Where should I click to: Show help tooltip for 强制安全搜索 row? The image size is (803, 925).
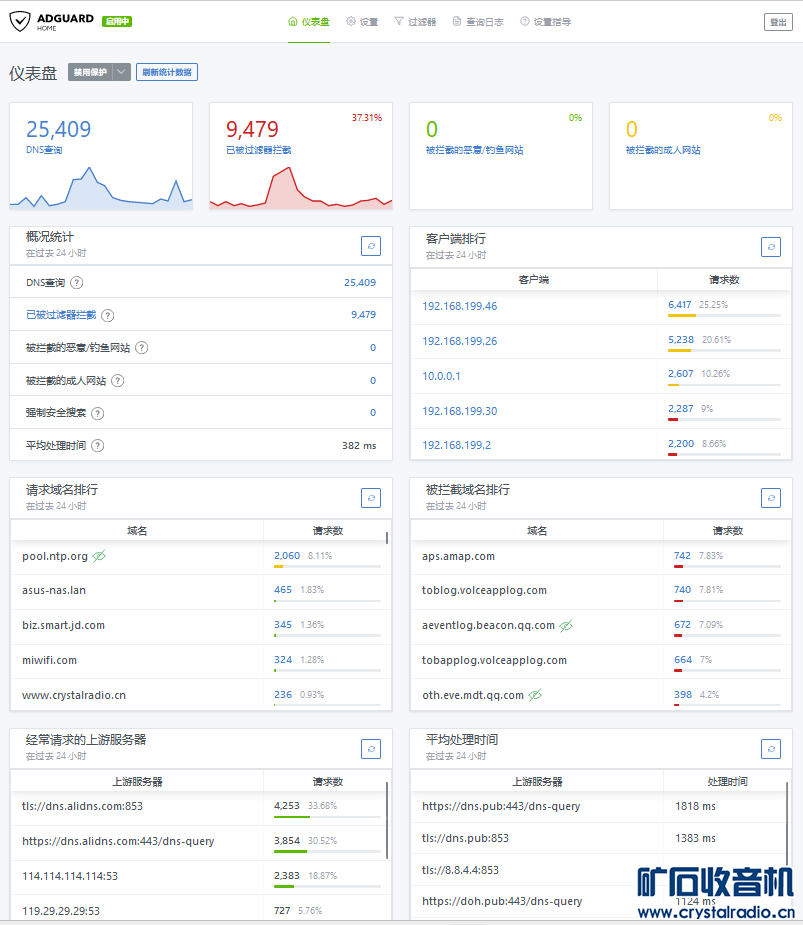coord(98,413)
